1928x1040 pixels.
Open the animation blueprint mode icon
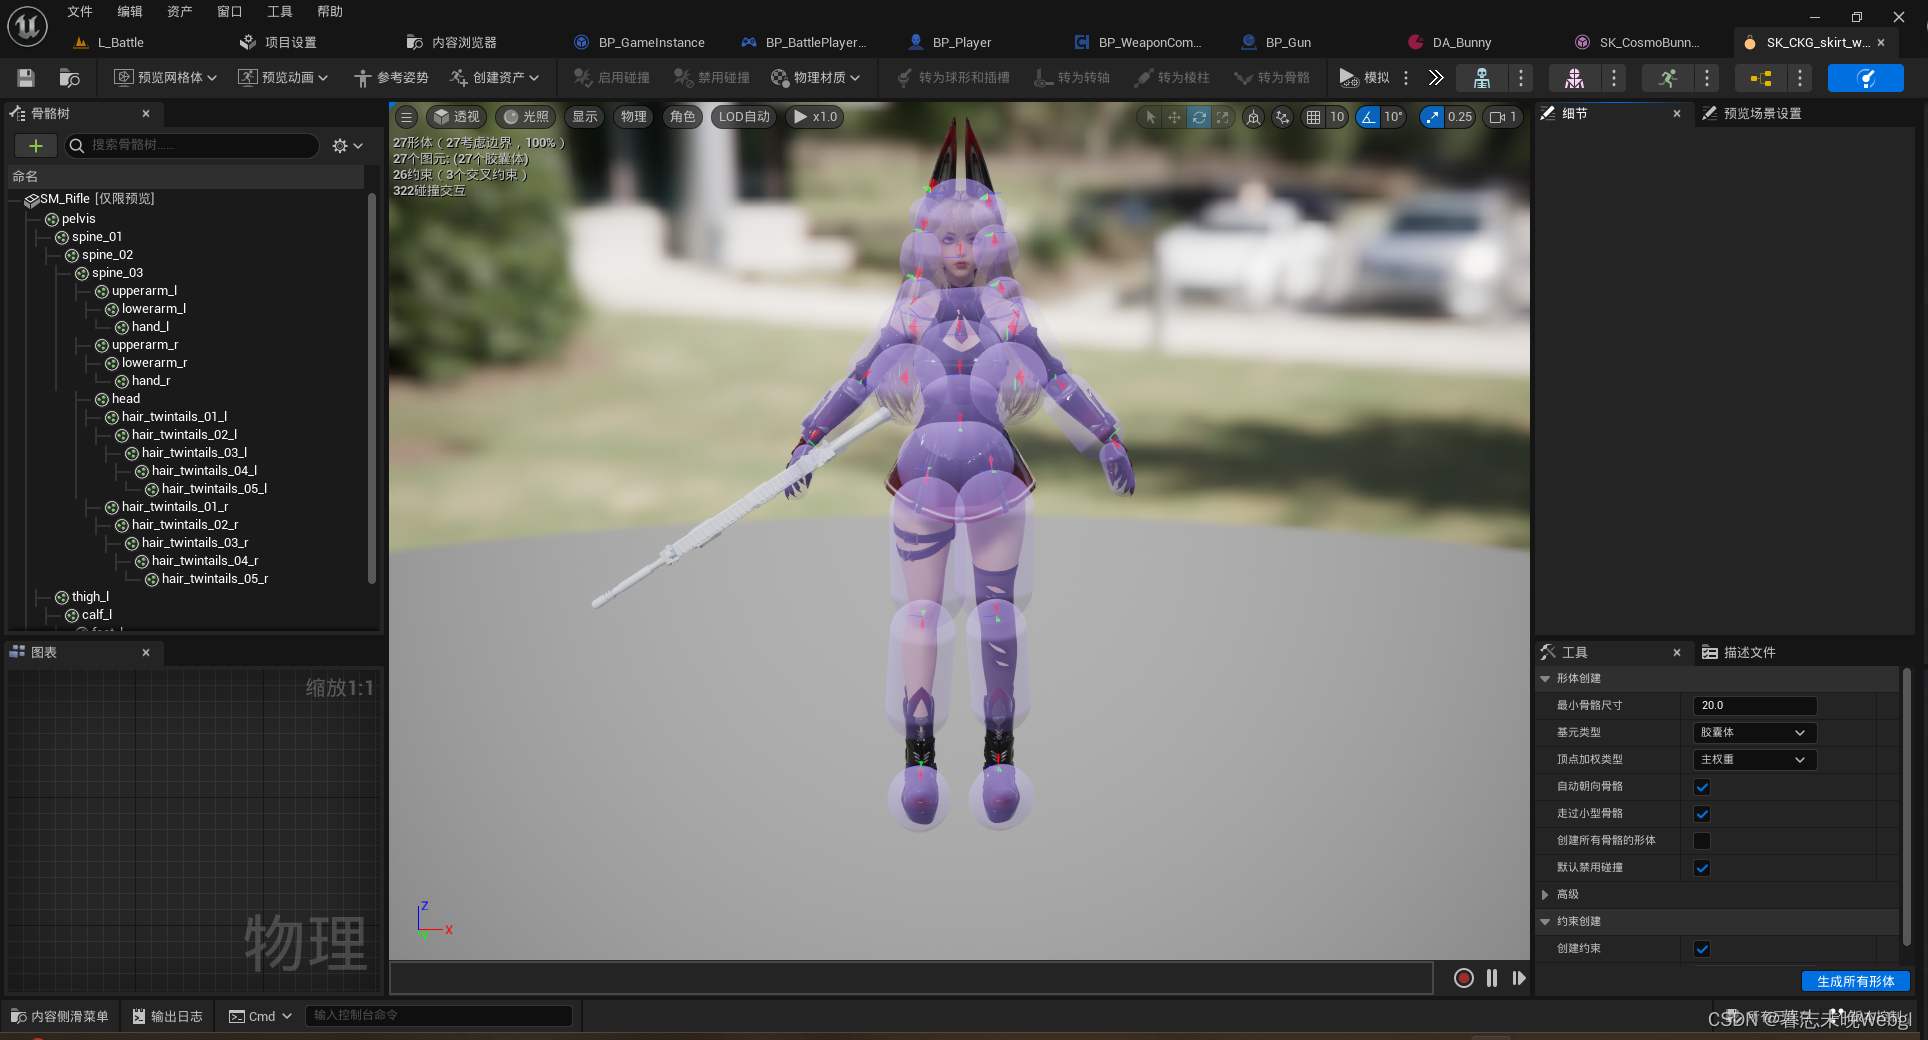[x=1761, y=78]
